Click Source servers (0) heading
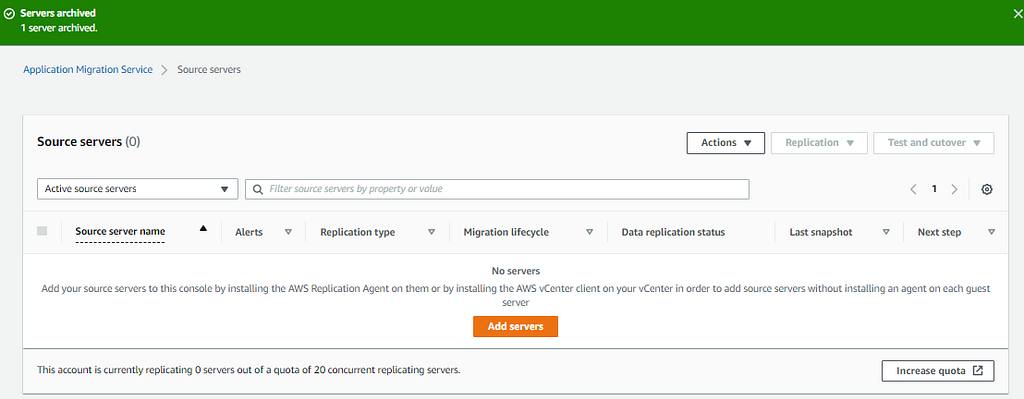The height and width of the screenshot is (399, 1024). [89, 142]
